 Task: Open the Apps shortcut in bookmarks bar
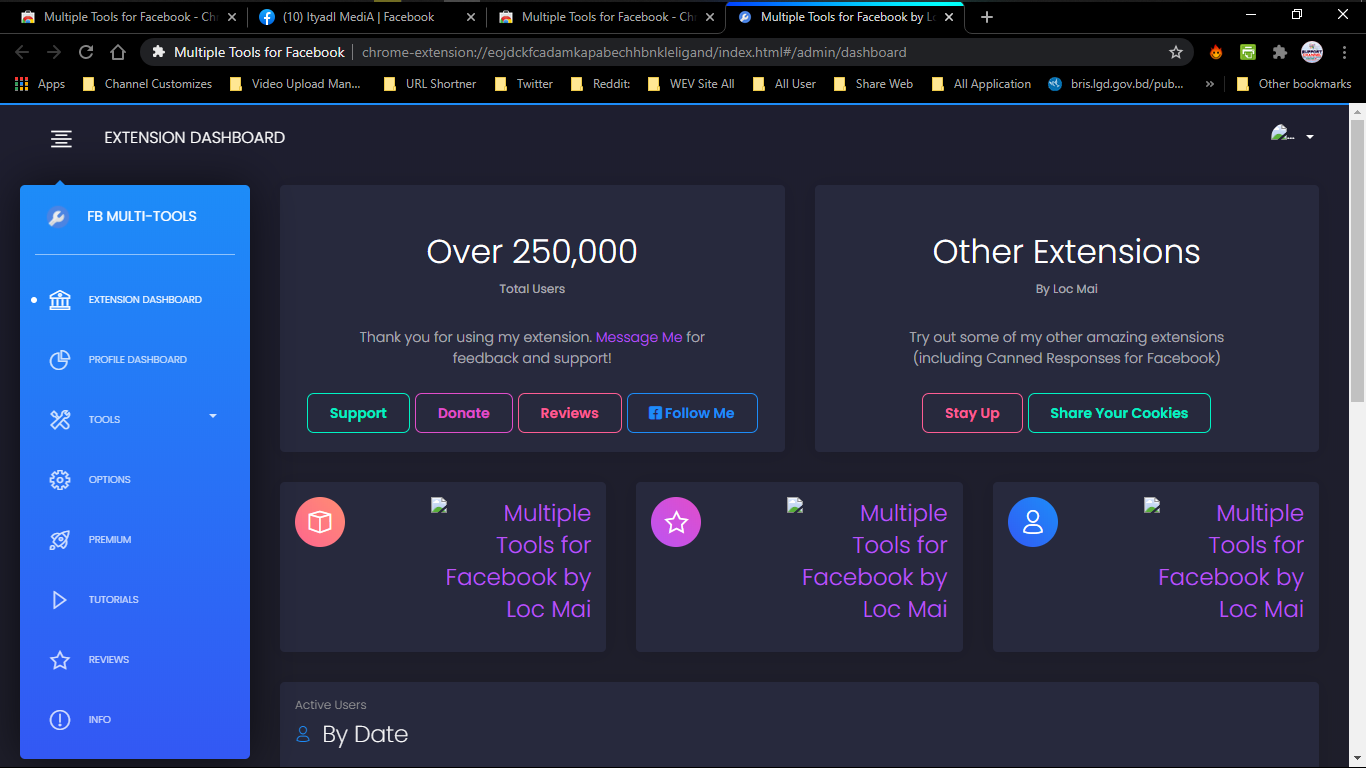click(40, 84)
